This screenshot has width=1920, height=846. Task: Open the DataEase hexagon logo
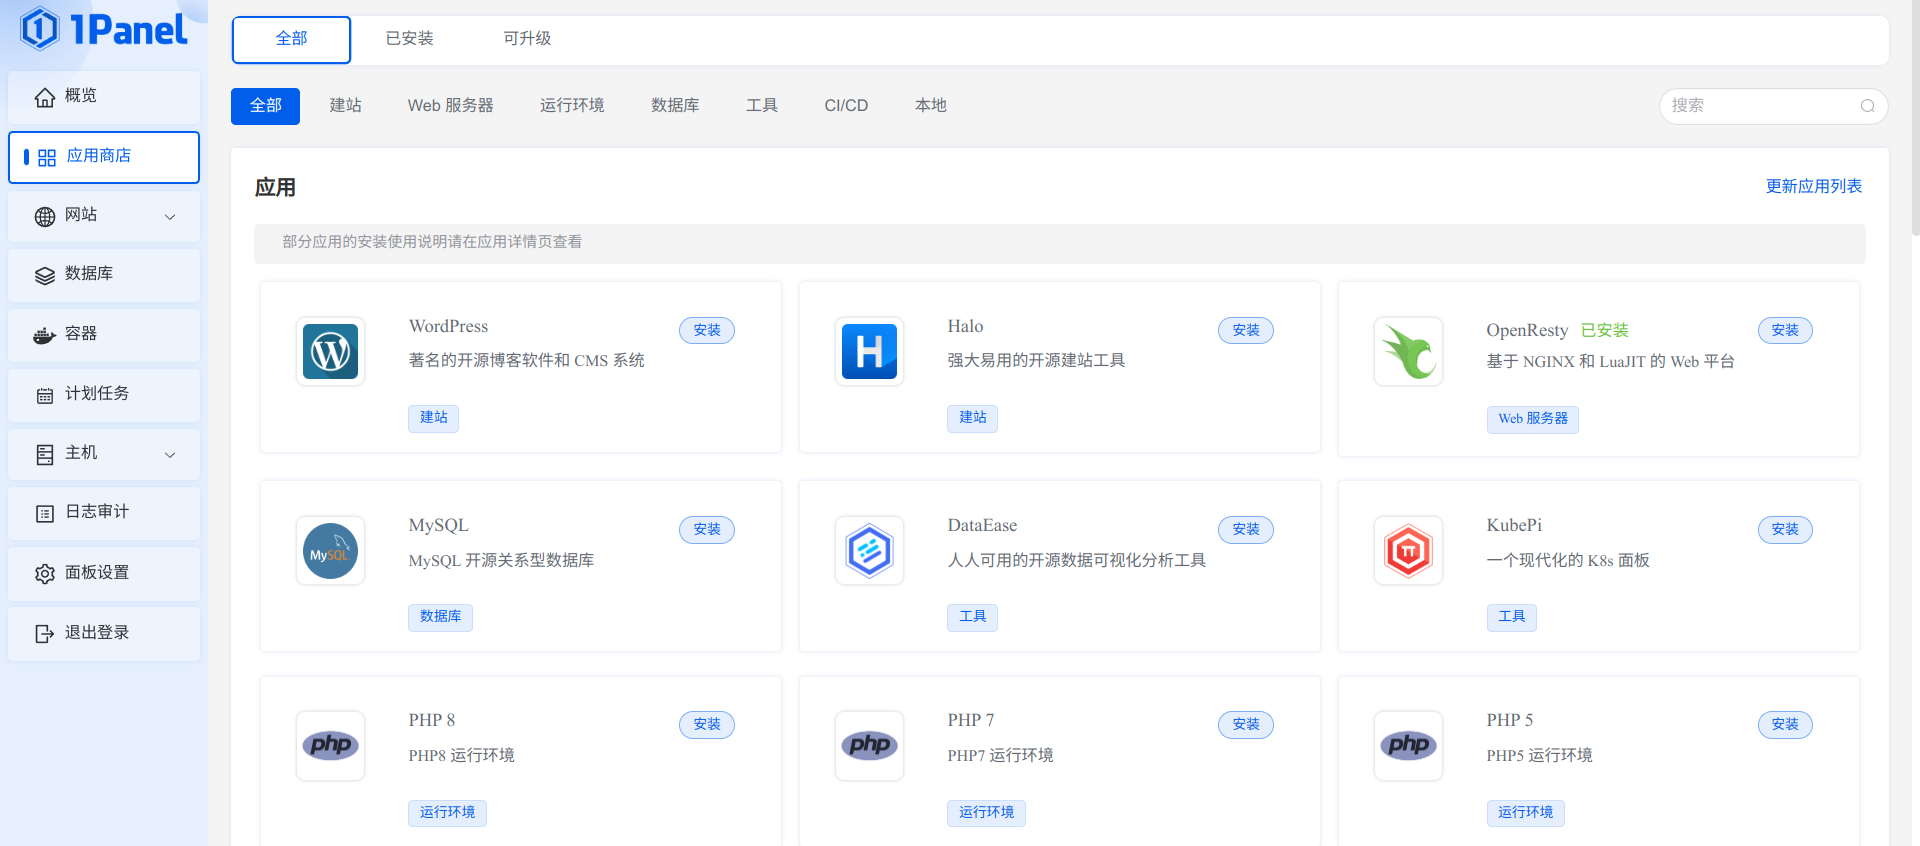click(870, 551)
